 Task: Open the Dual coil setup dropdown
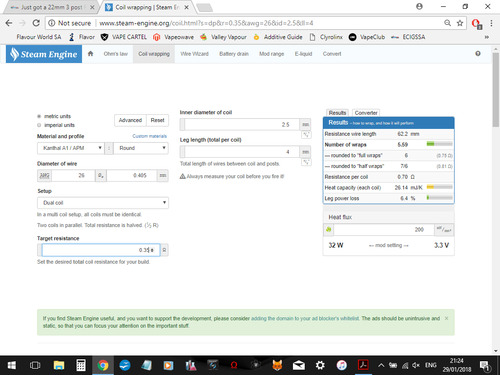coord(103,203)
